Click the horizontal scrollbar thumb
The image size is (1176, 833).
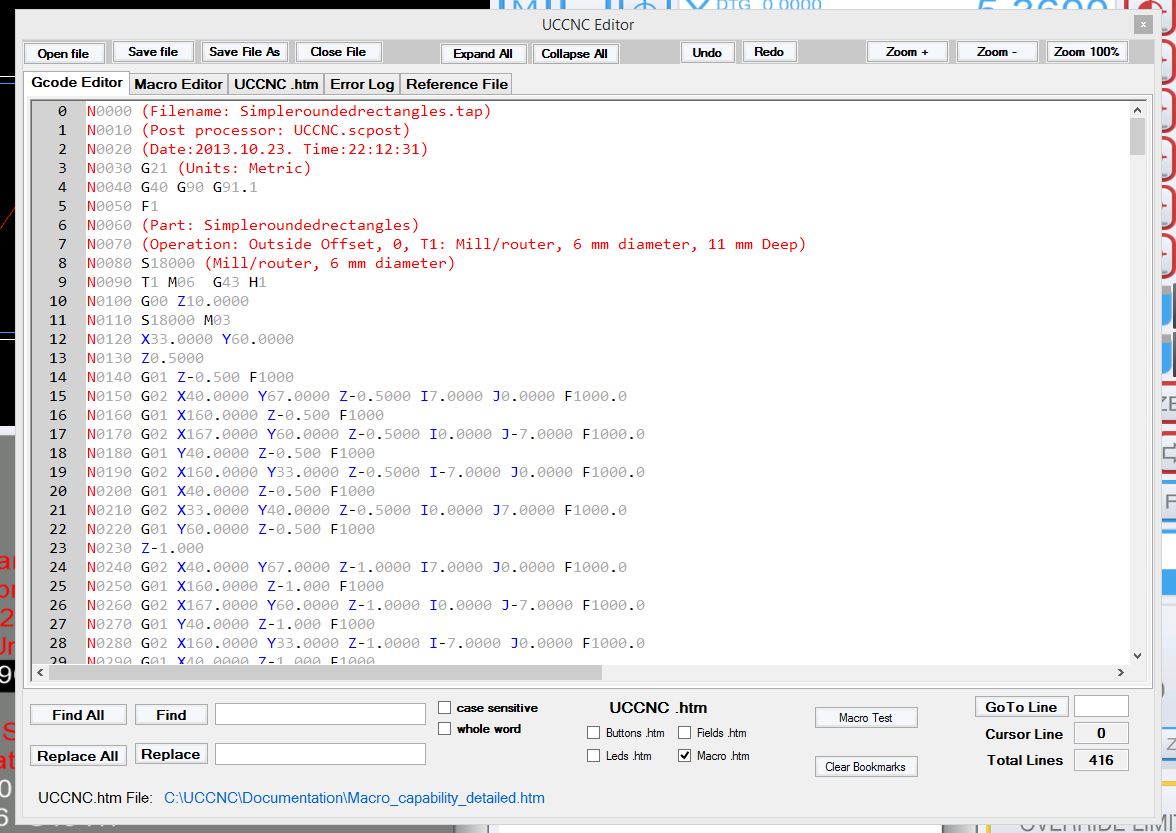click(x=326, y=673)
